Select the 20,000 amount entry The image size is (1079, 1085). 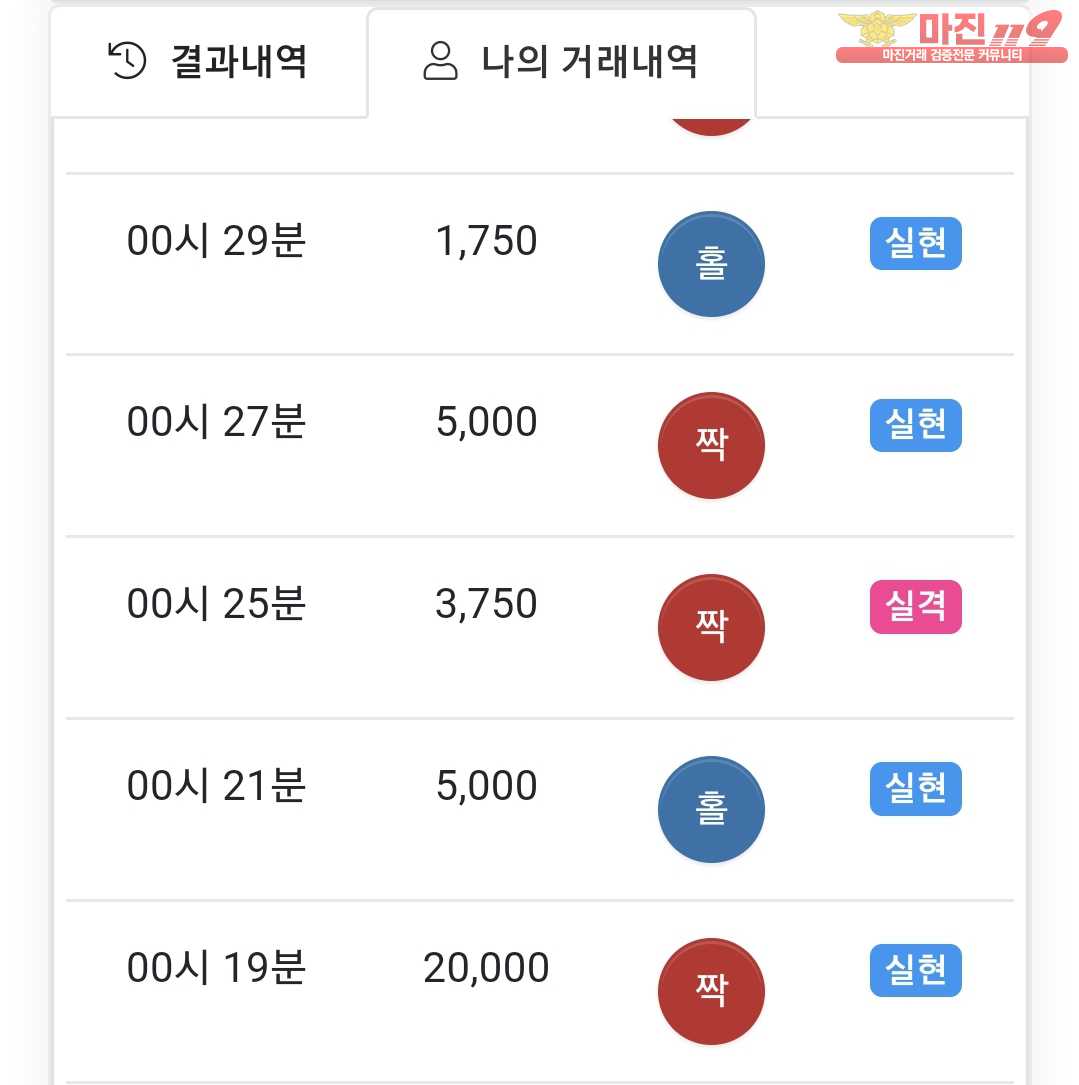pos(486,968)
